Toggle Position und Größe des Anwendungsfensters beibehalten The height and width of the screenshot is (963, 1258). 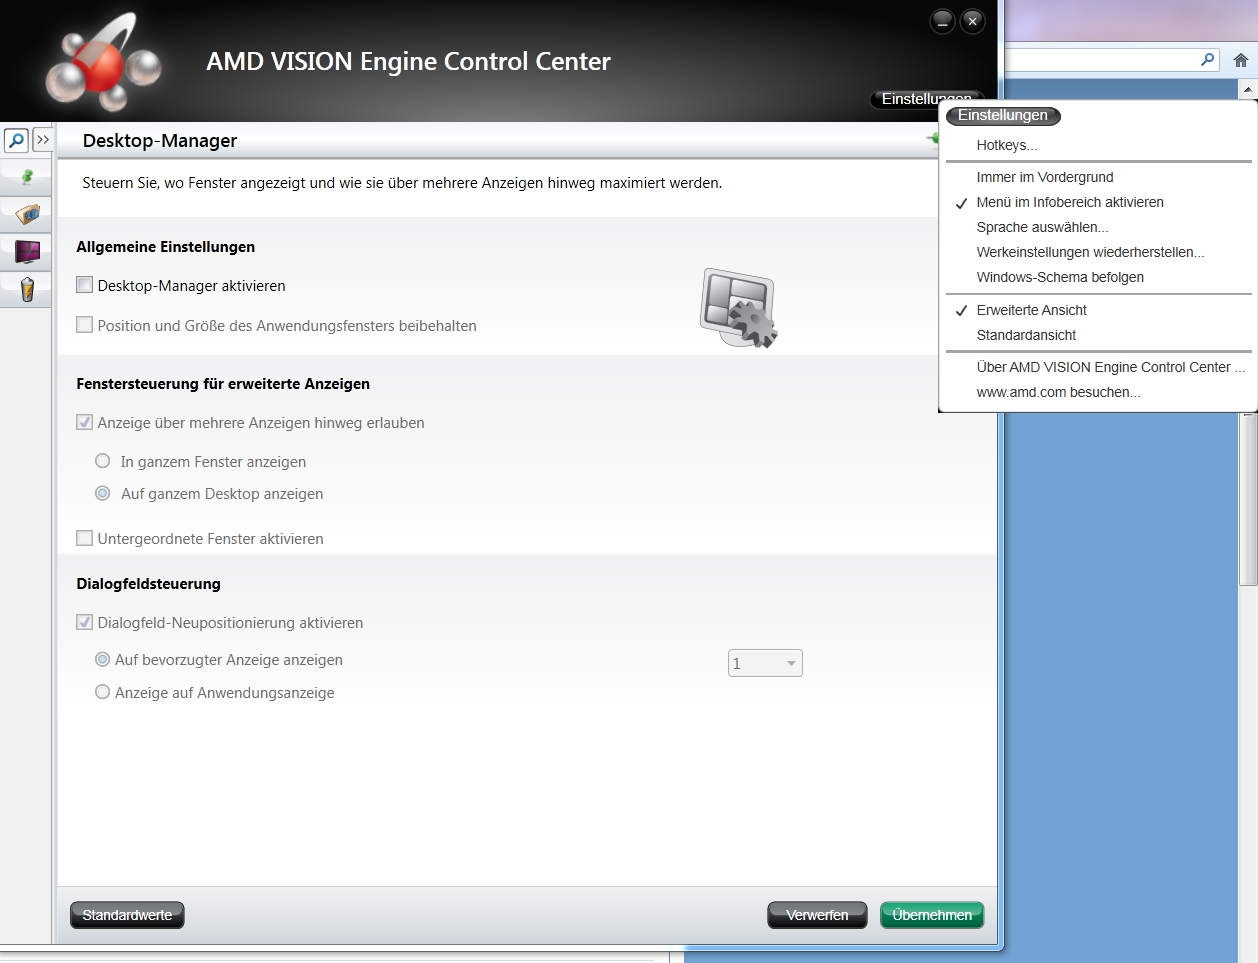(x=85, y=325)
